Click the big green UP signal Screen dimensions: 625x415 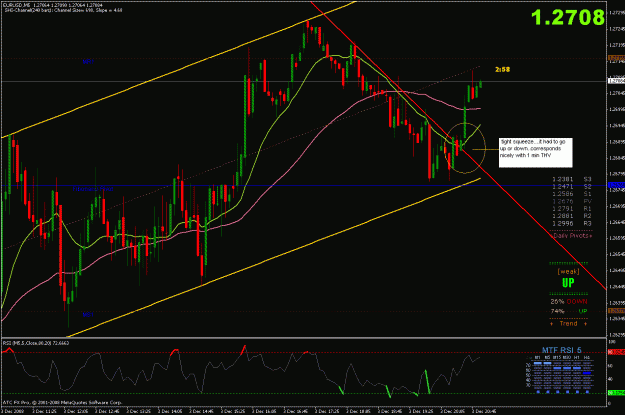568,283
